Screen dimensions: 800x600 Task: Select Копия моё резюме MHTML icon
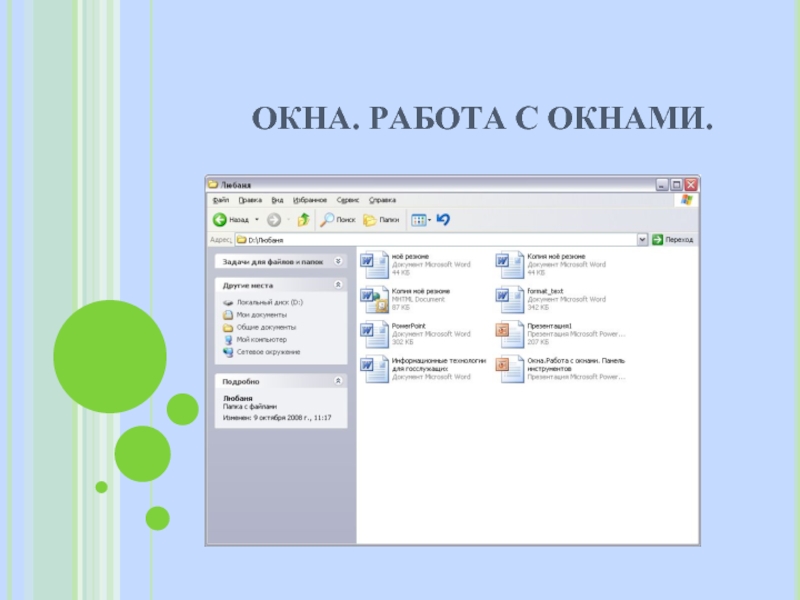click(x=374, y=299)
